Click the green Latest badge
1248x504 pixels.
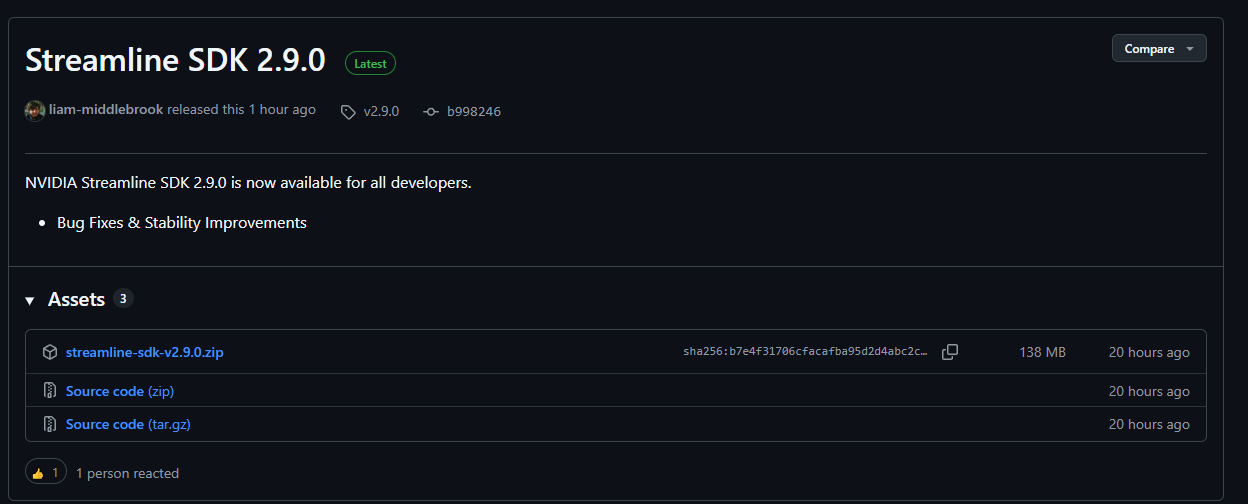click(x=370, y=63)
